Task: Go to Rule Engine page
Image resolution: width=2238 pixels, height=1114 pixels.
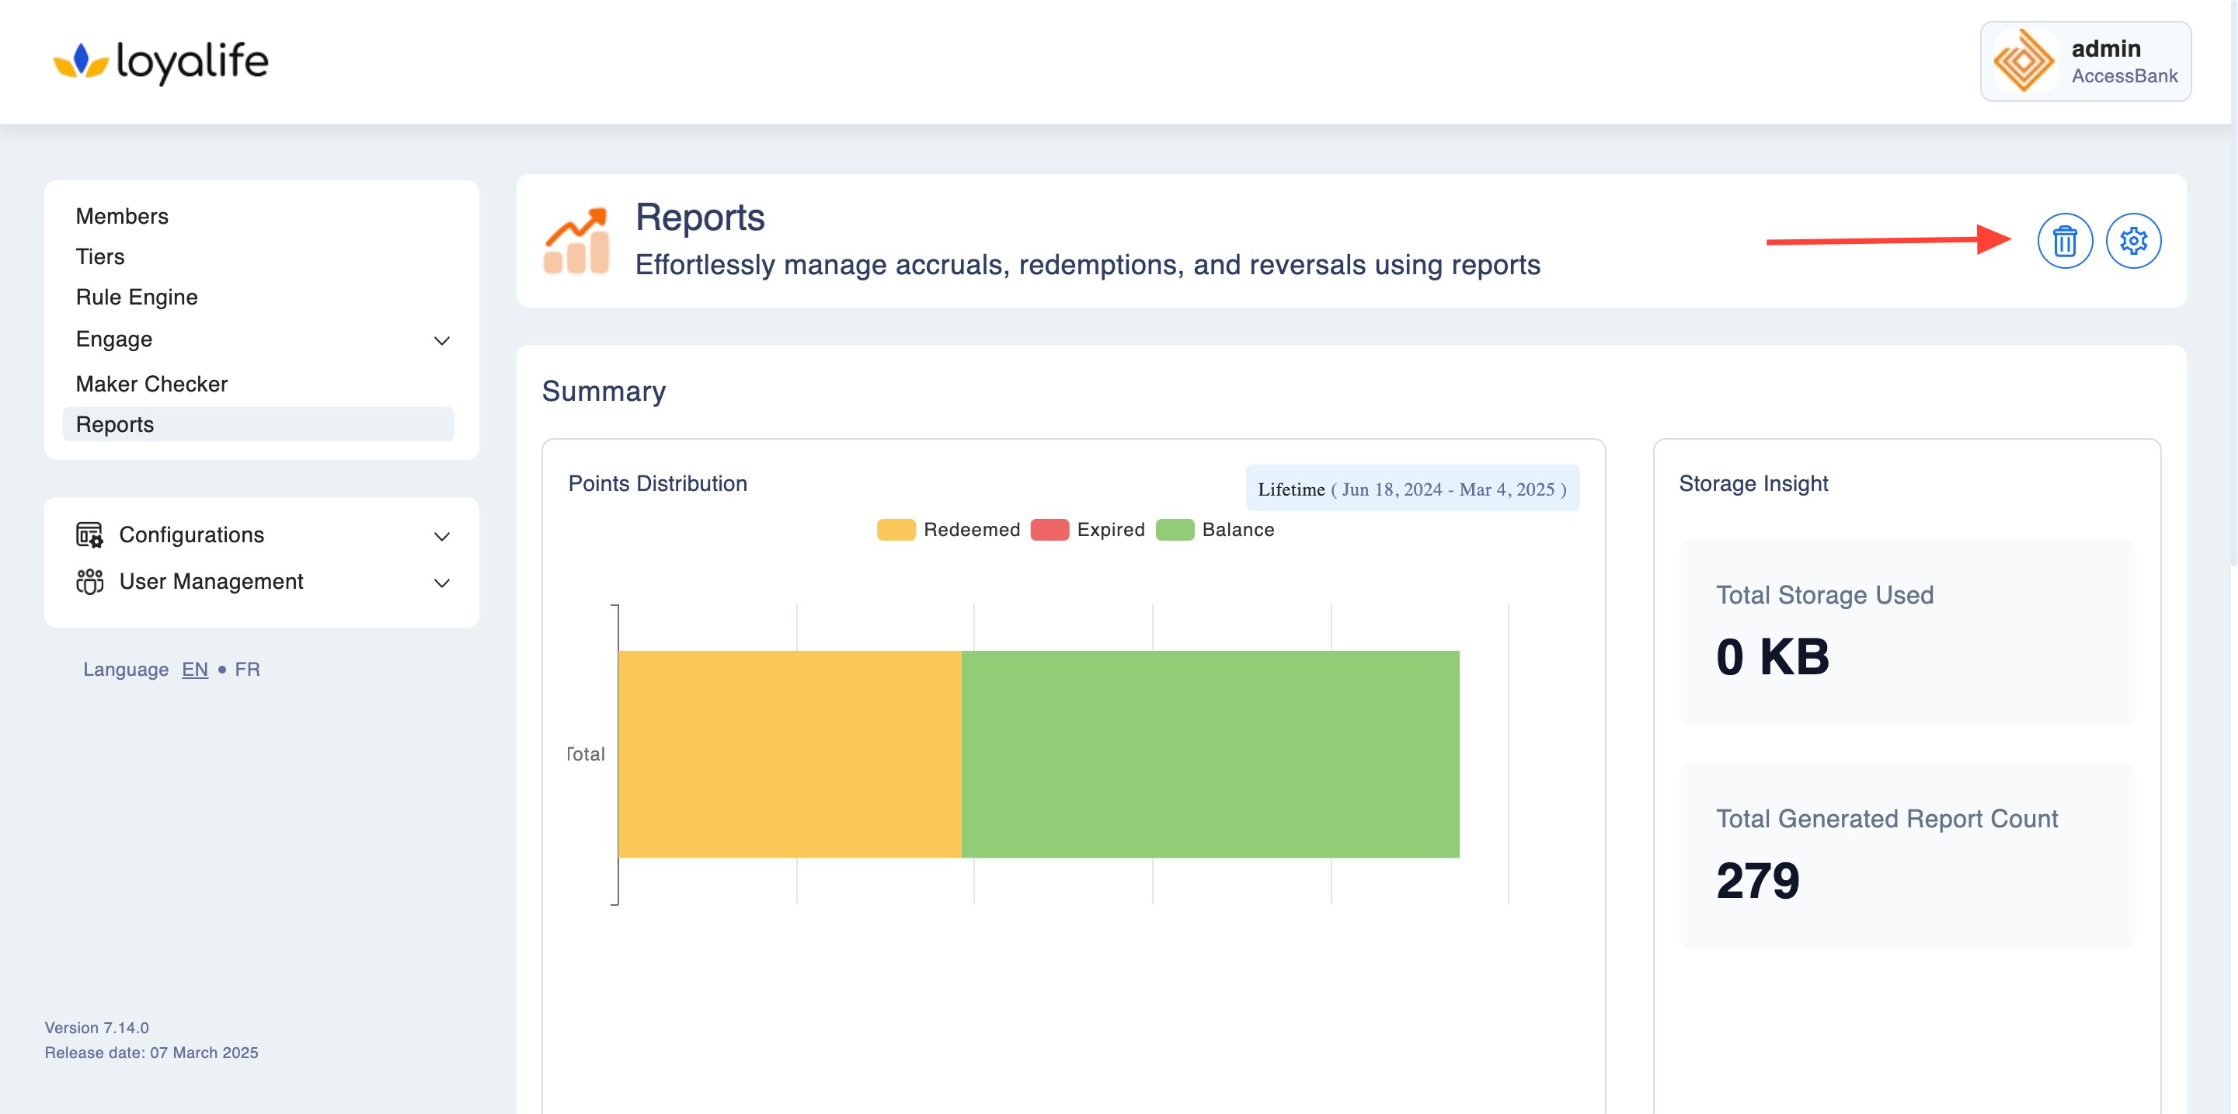Action: click(137, 297)
